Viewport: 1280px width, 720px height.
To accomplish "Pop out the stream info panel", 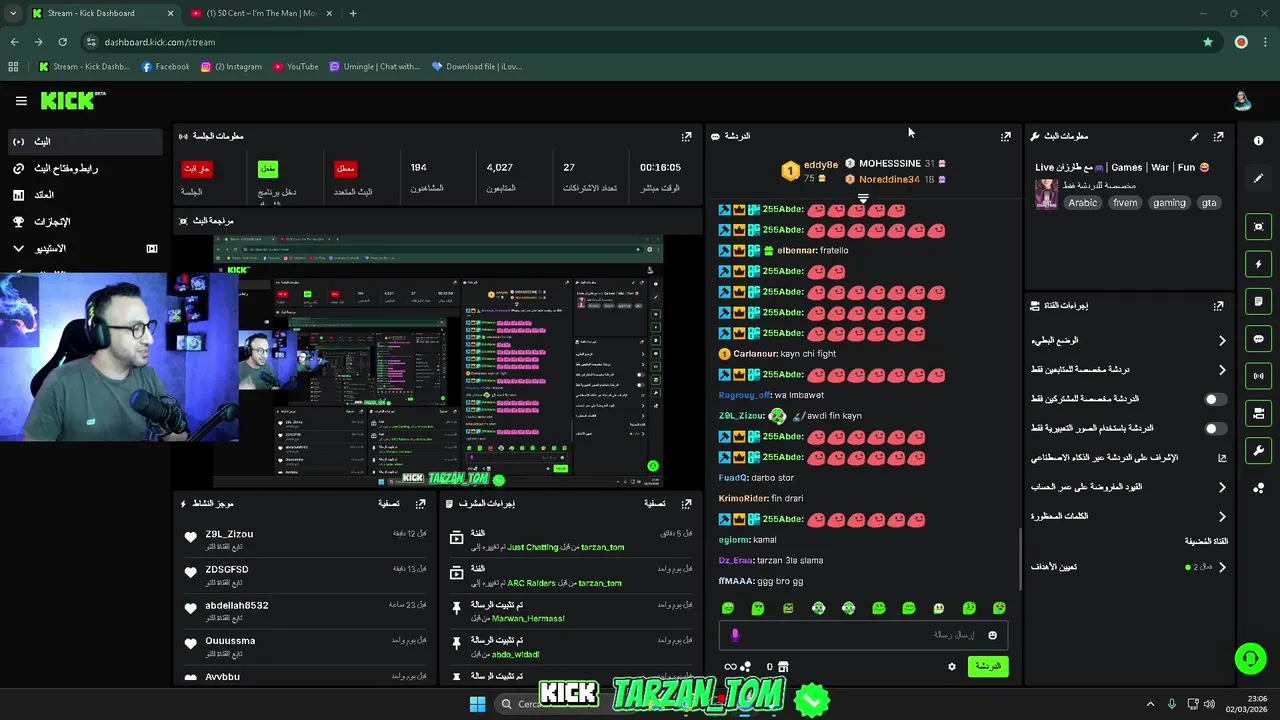I will 1218,136.
